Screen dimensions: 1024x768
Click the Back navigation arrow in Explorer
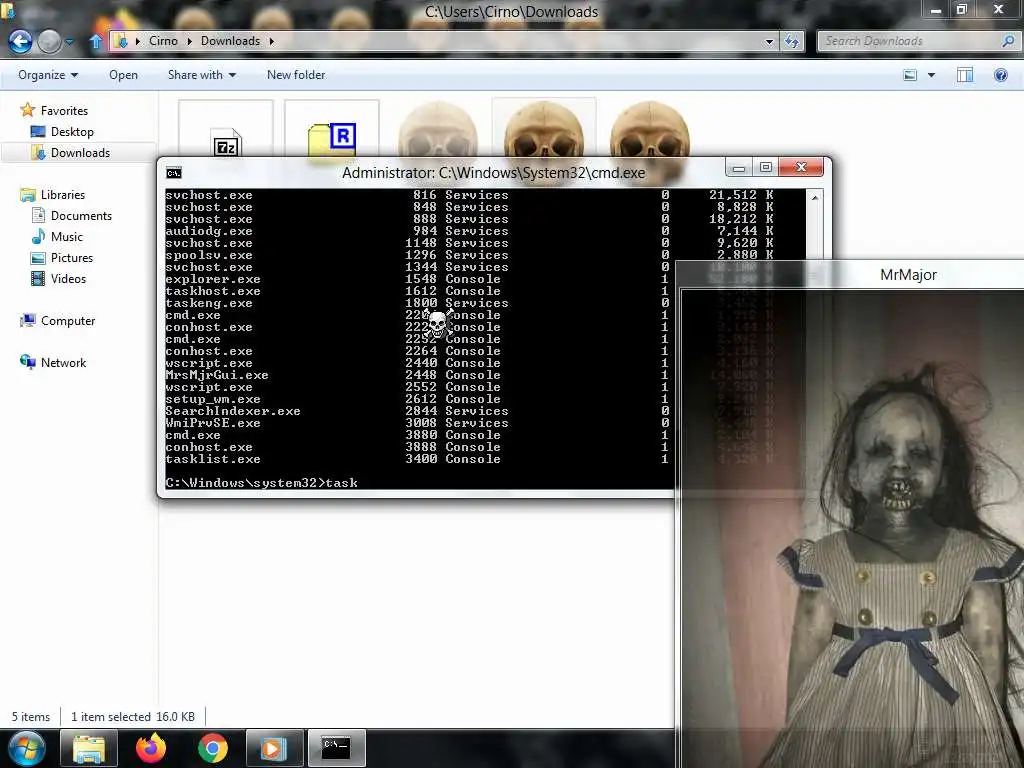[20, 42]
